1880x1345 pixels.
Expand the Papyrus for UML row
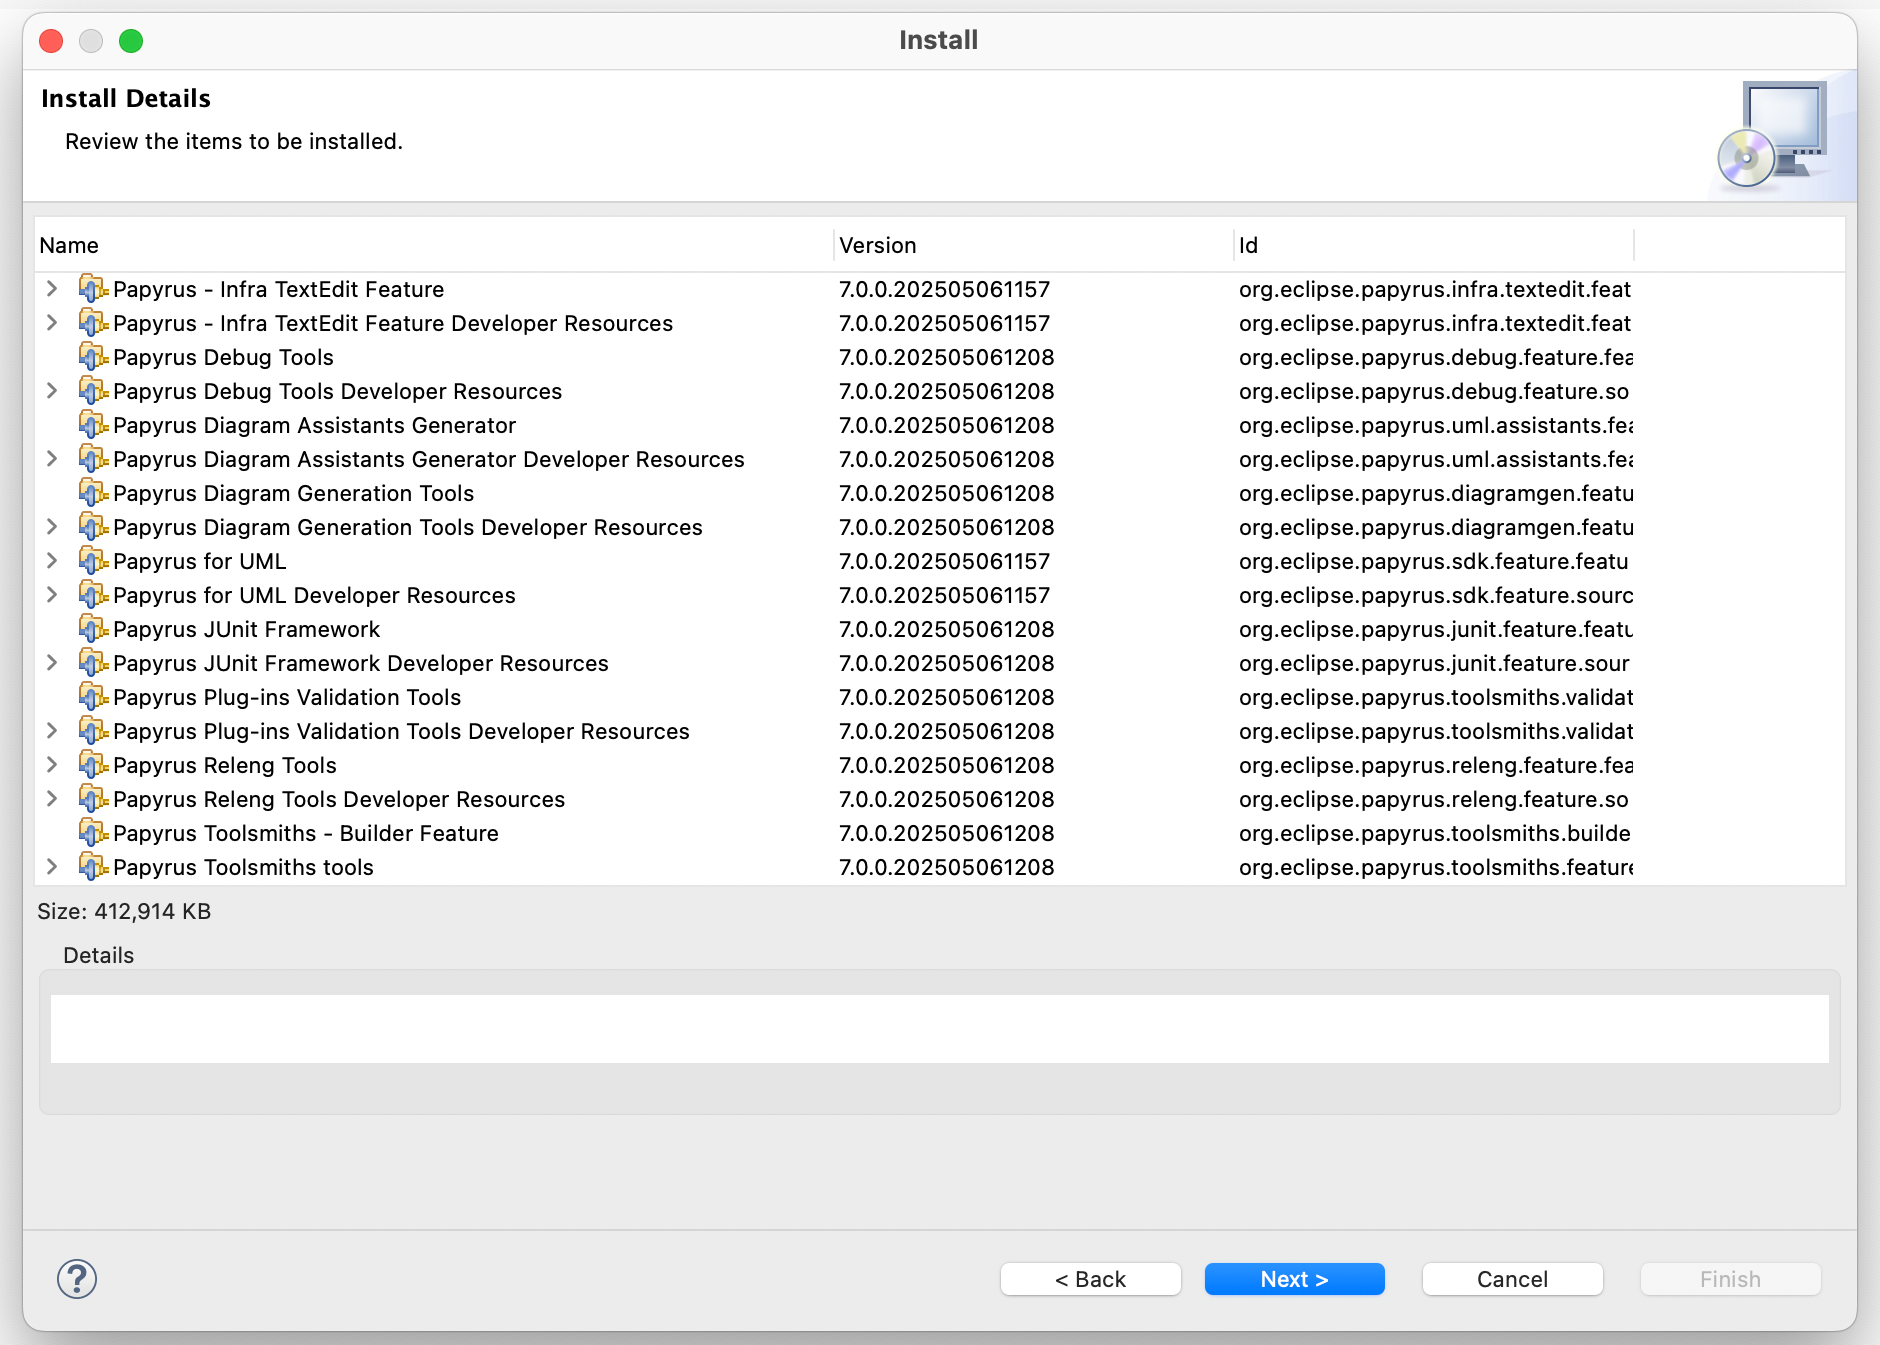[x=52, y=561]
